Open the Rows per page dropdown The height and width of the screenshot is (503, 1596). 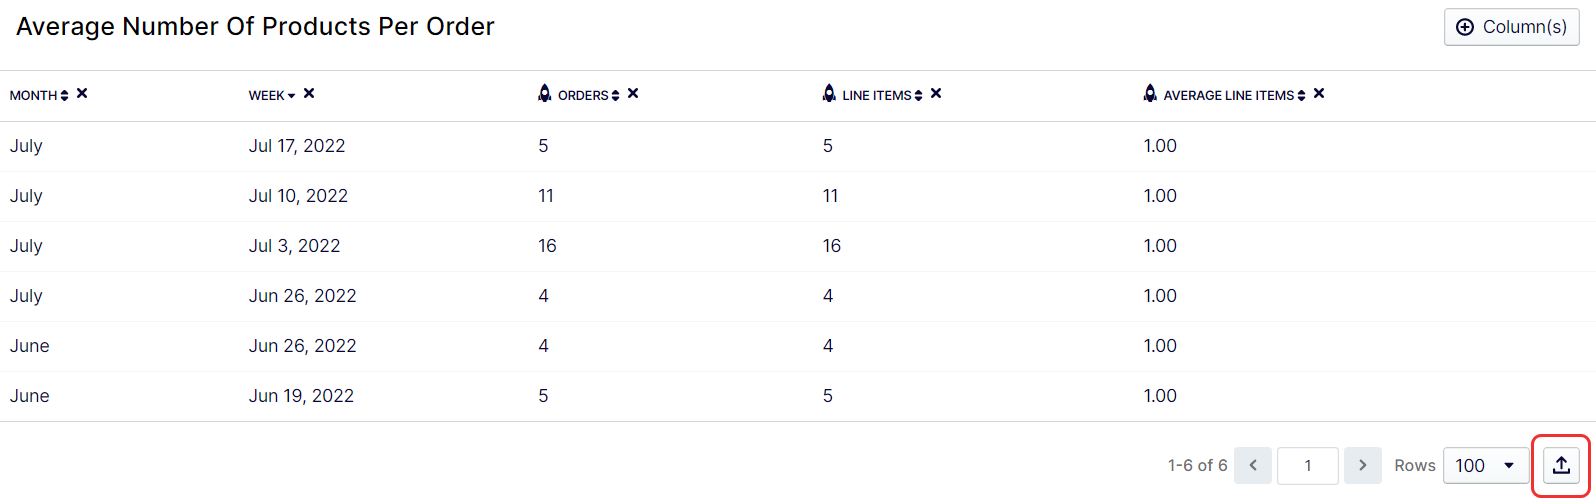(1486, 465)
